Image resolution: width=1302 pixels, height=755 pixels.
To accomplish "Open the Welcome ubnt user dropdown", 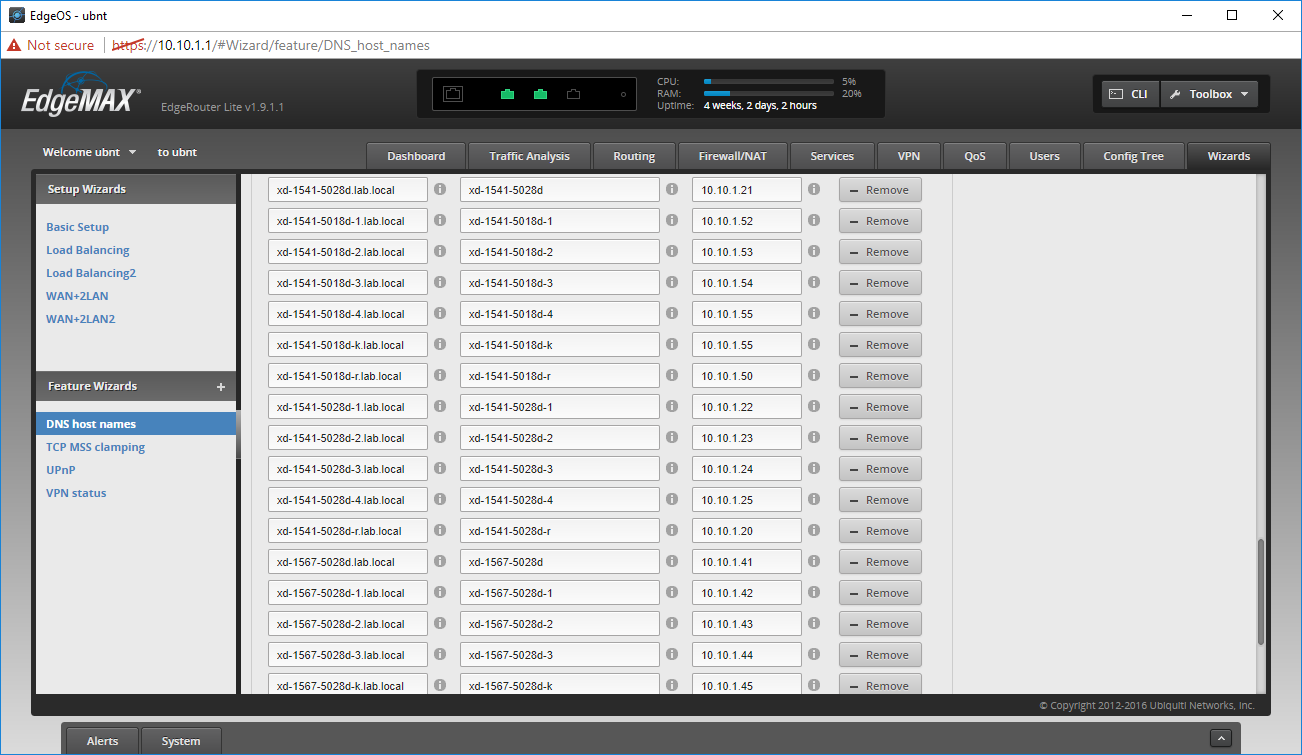I will click(x=89, y=152).
